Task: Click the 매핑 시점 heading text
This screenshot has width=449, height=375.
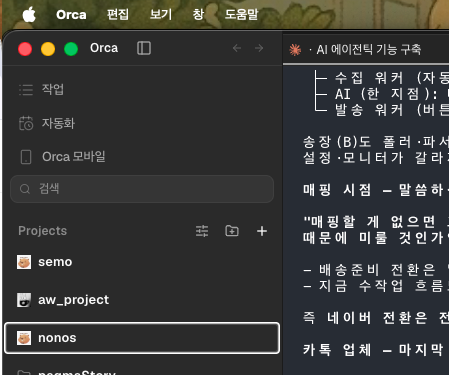Action: 337,190
